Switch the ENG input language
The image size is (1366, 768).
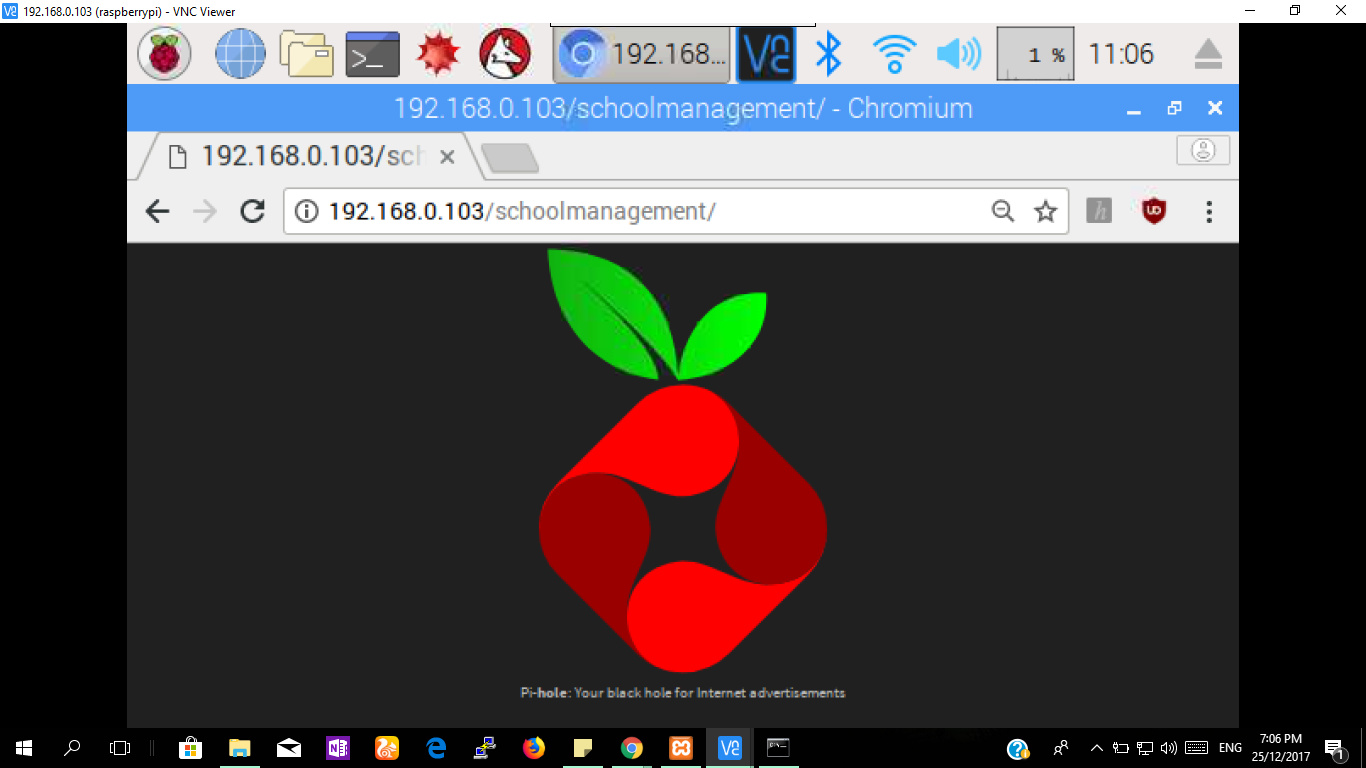pos(1230,747)
